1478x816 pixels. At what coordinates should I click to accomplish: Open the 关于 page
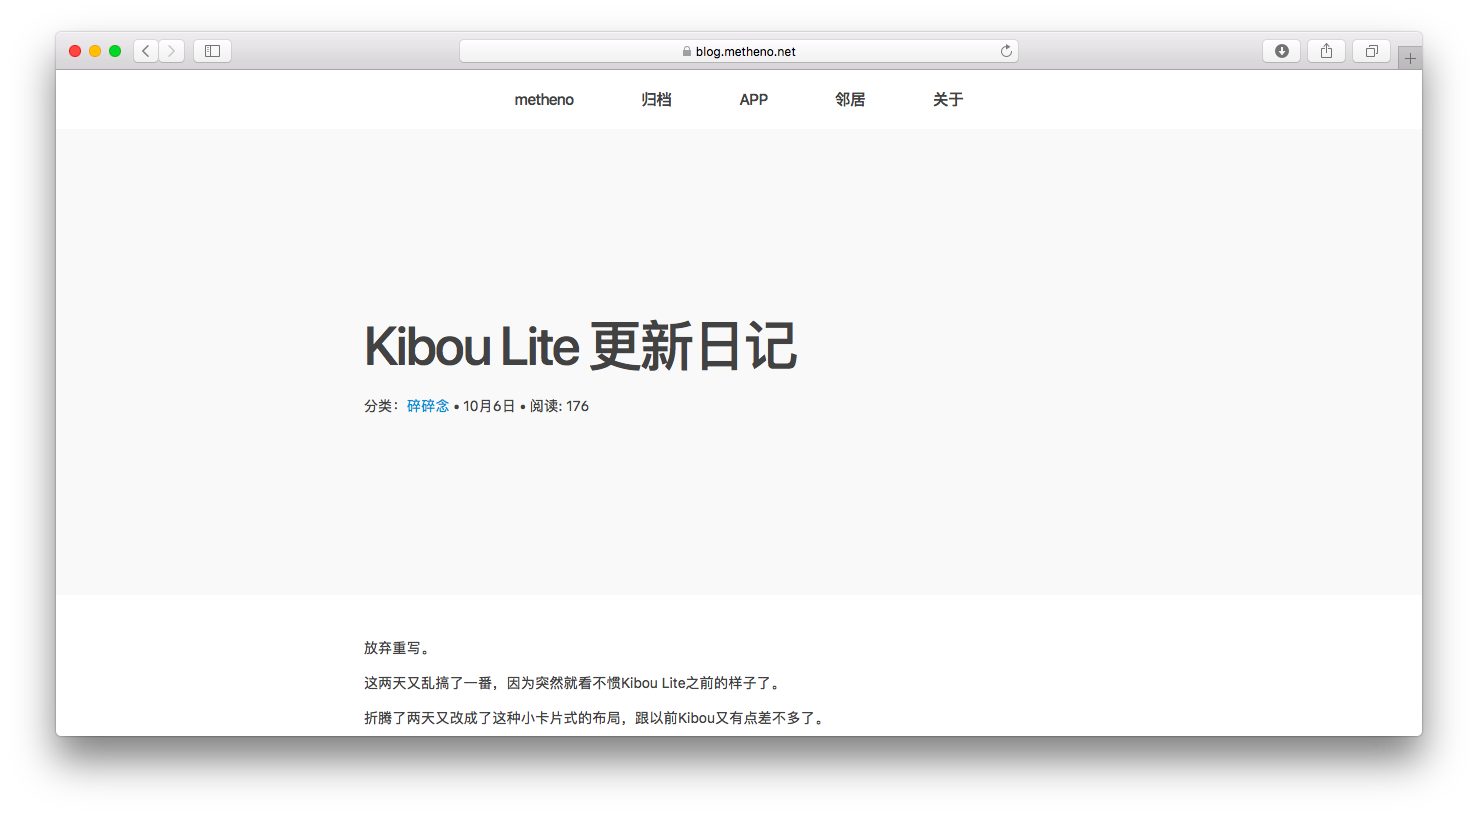pyautogui.click(x=947, y=99)
